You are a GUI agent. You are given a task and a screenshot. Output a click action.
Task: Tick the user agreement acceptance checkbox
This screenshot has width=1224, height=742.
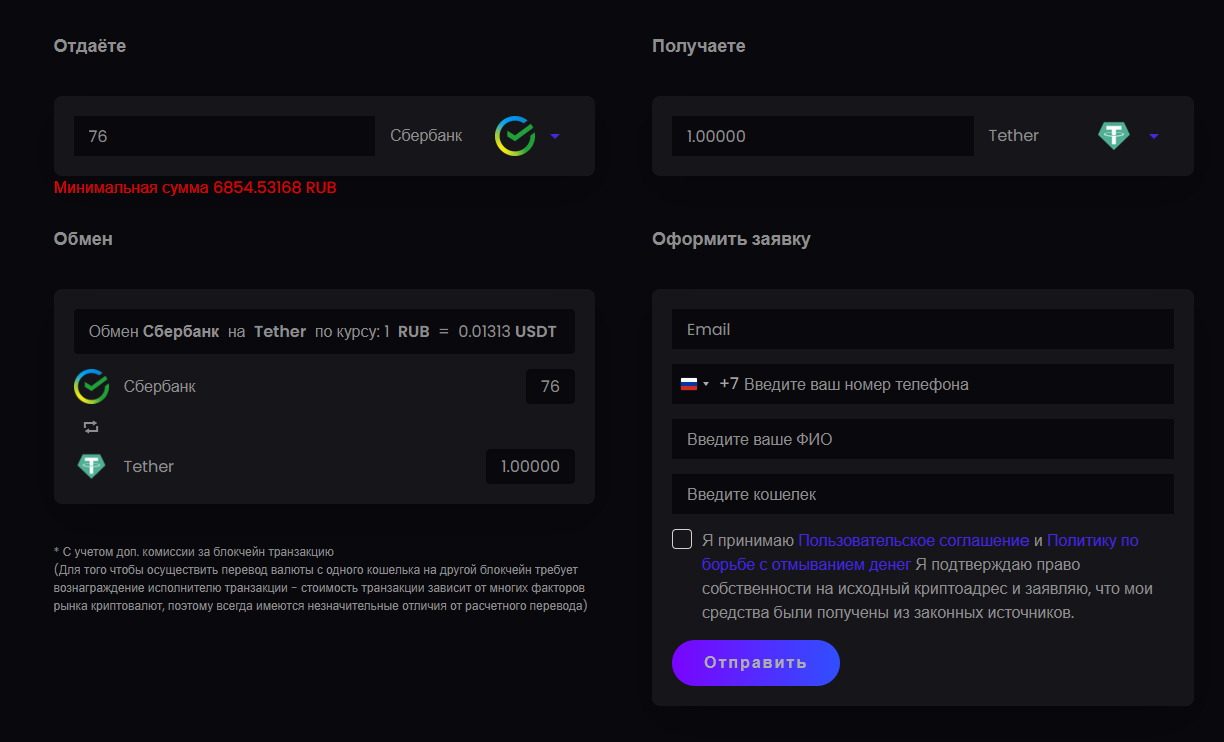[682, 540]
